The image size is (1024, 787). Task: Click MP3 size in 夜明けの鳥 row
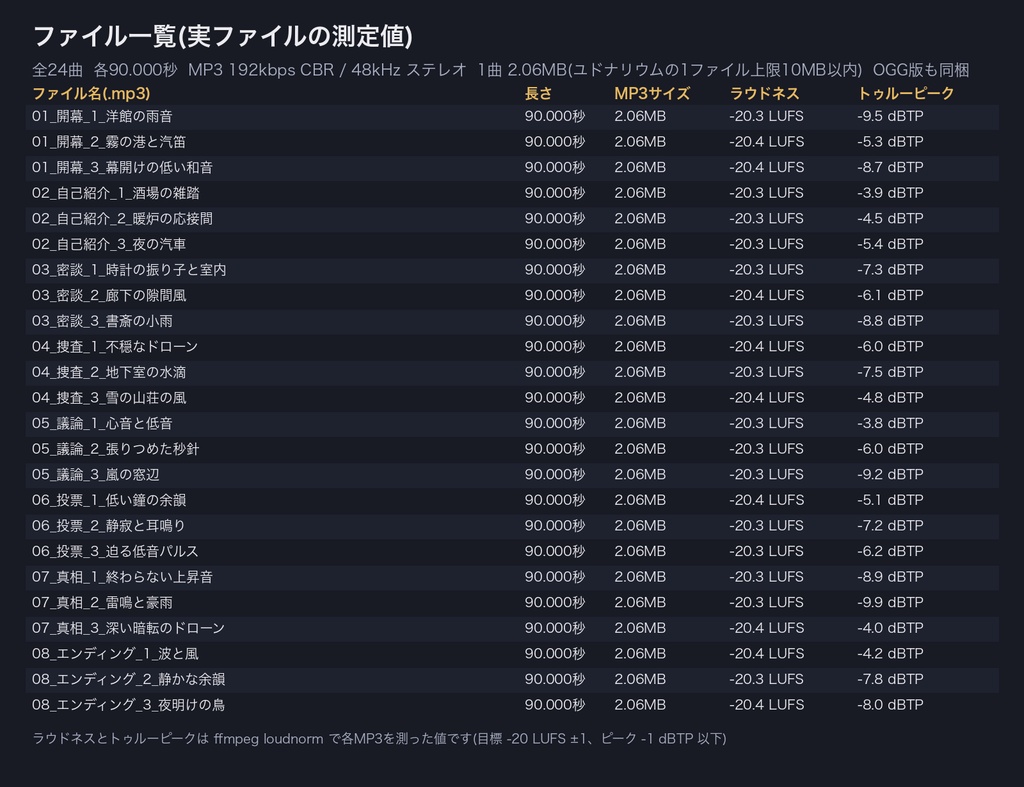point(640,704)
